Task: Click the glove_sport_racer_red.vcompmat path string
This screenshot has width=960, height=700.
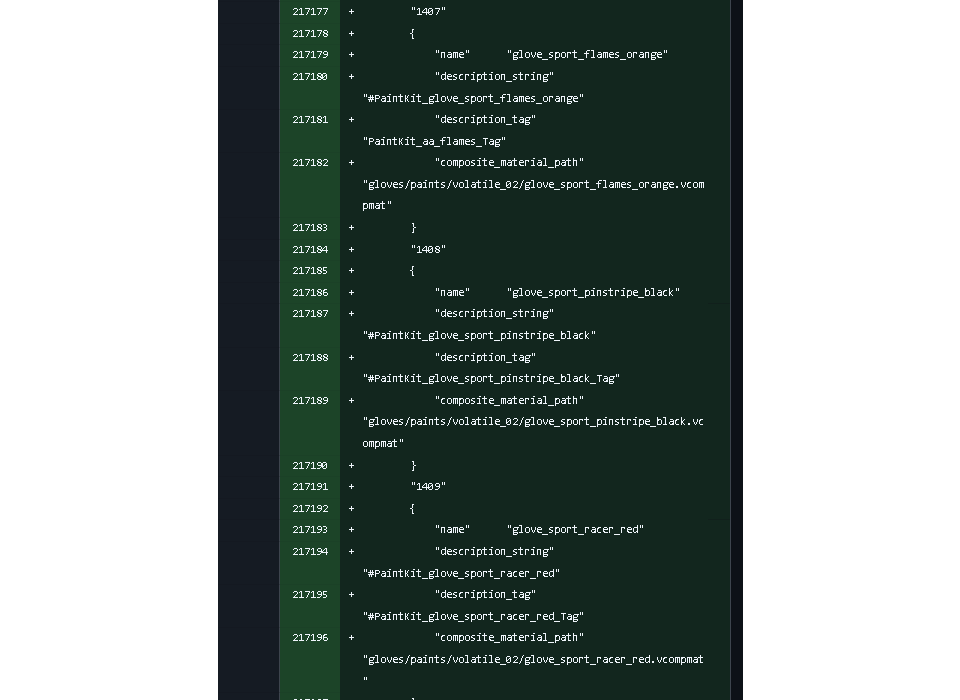Action: (x=533, y=659)
